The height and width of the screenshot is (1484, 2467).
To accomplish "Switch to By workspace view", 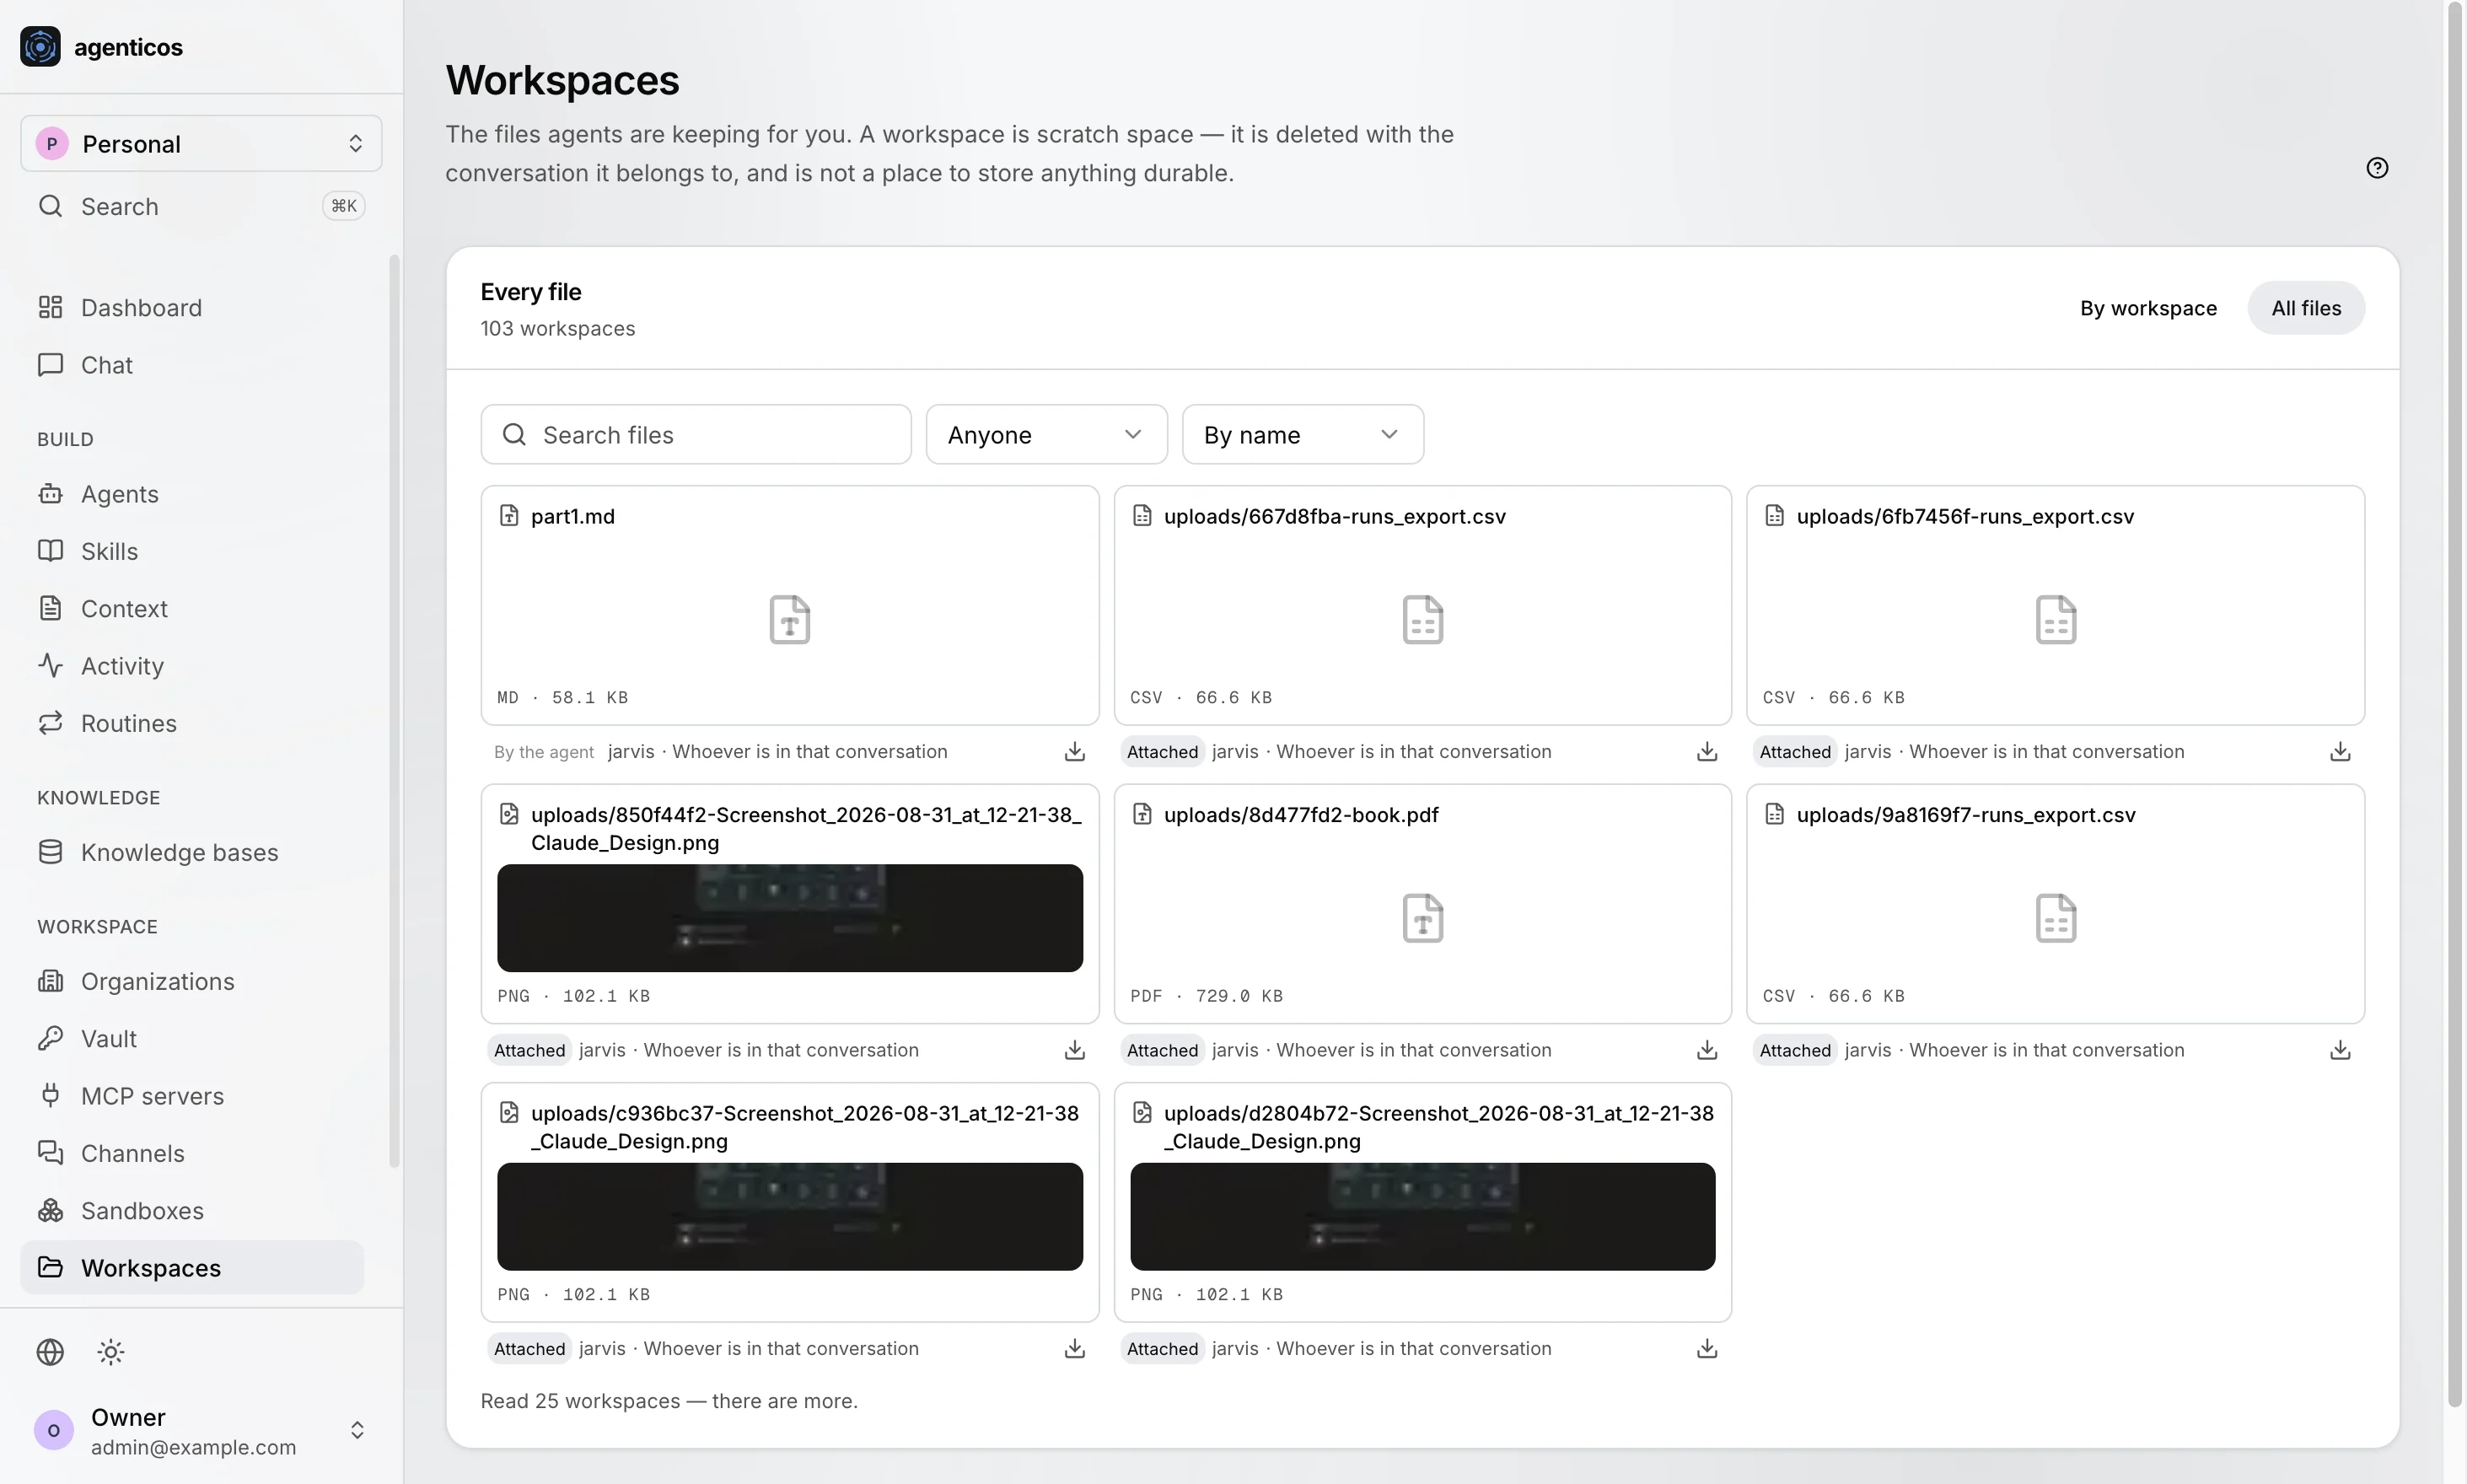I will 2148,308.
